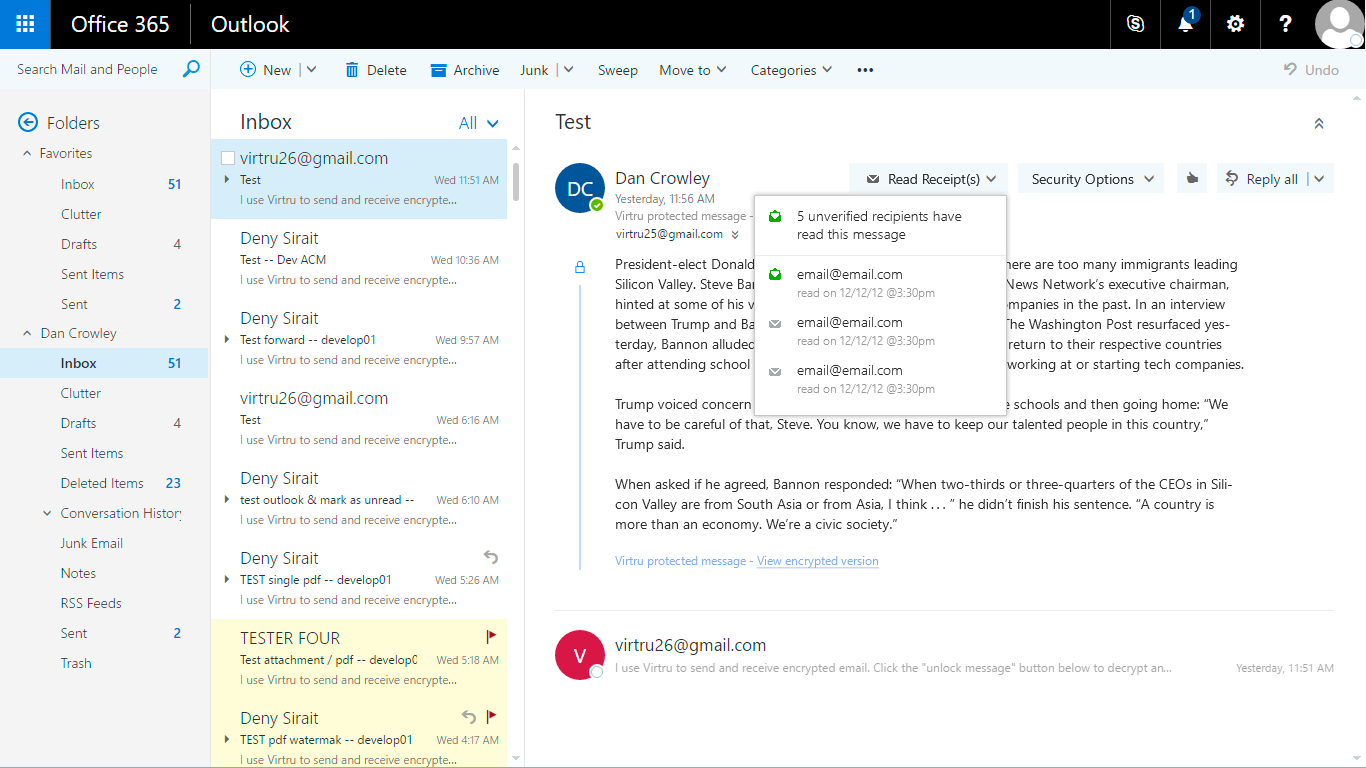The height and width of the screenshot is (768, 1366).
Task: Open Reply all dropdown arrow
Action: [x=1320, y=179]
